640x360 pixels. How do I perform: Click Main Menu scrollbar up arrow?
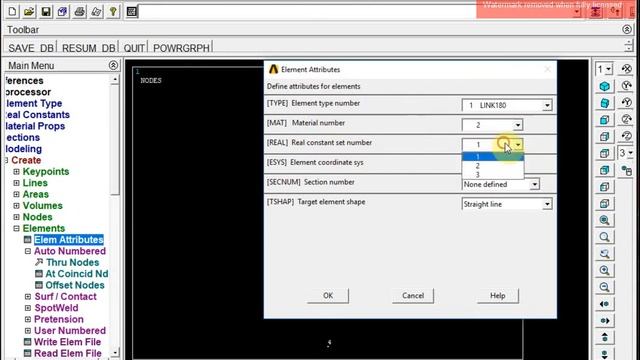click(x=115, y=79)
